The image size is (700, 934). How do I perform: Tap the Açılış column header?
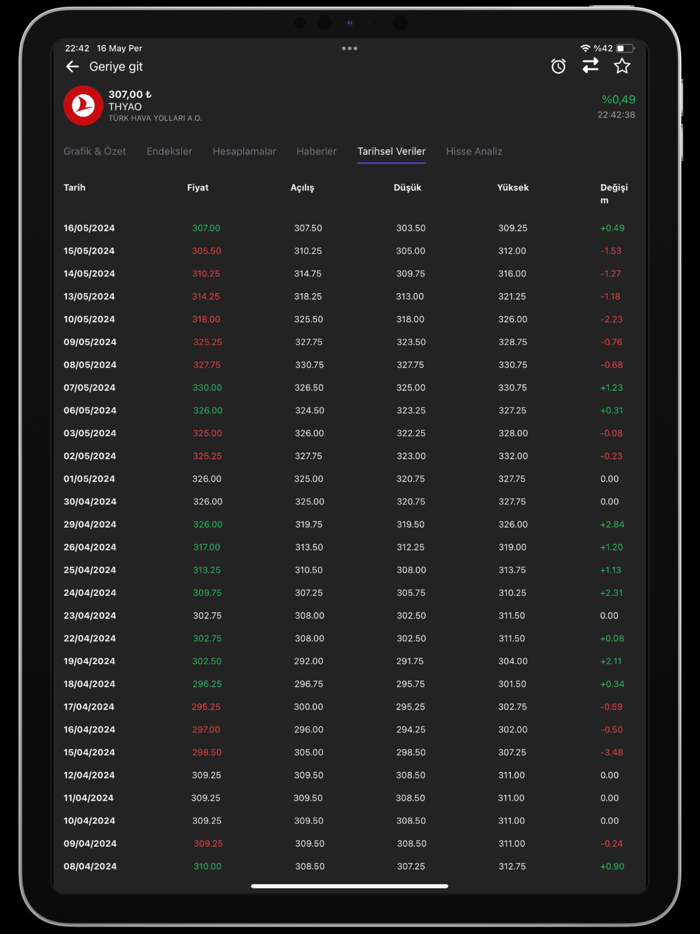tap(302, 188)
